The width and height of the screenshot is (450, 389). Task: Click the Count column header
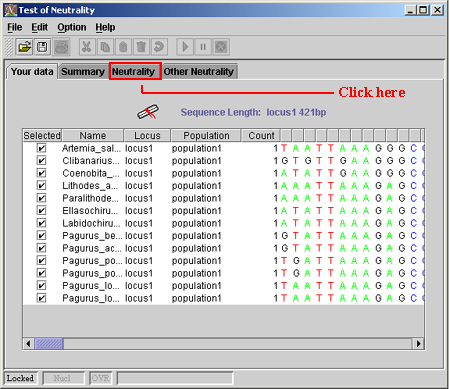pos(261,136)
